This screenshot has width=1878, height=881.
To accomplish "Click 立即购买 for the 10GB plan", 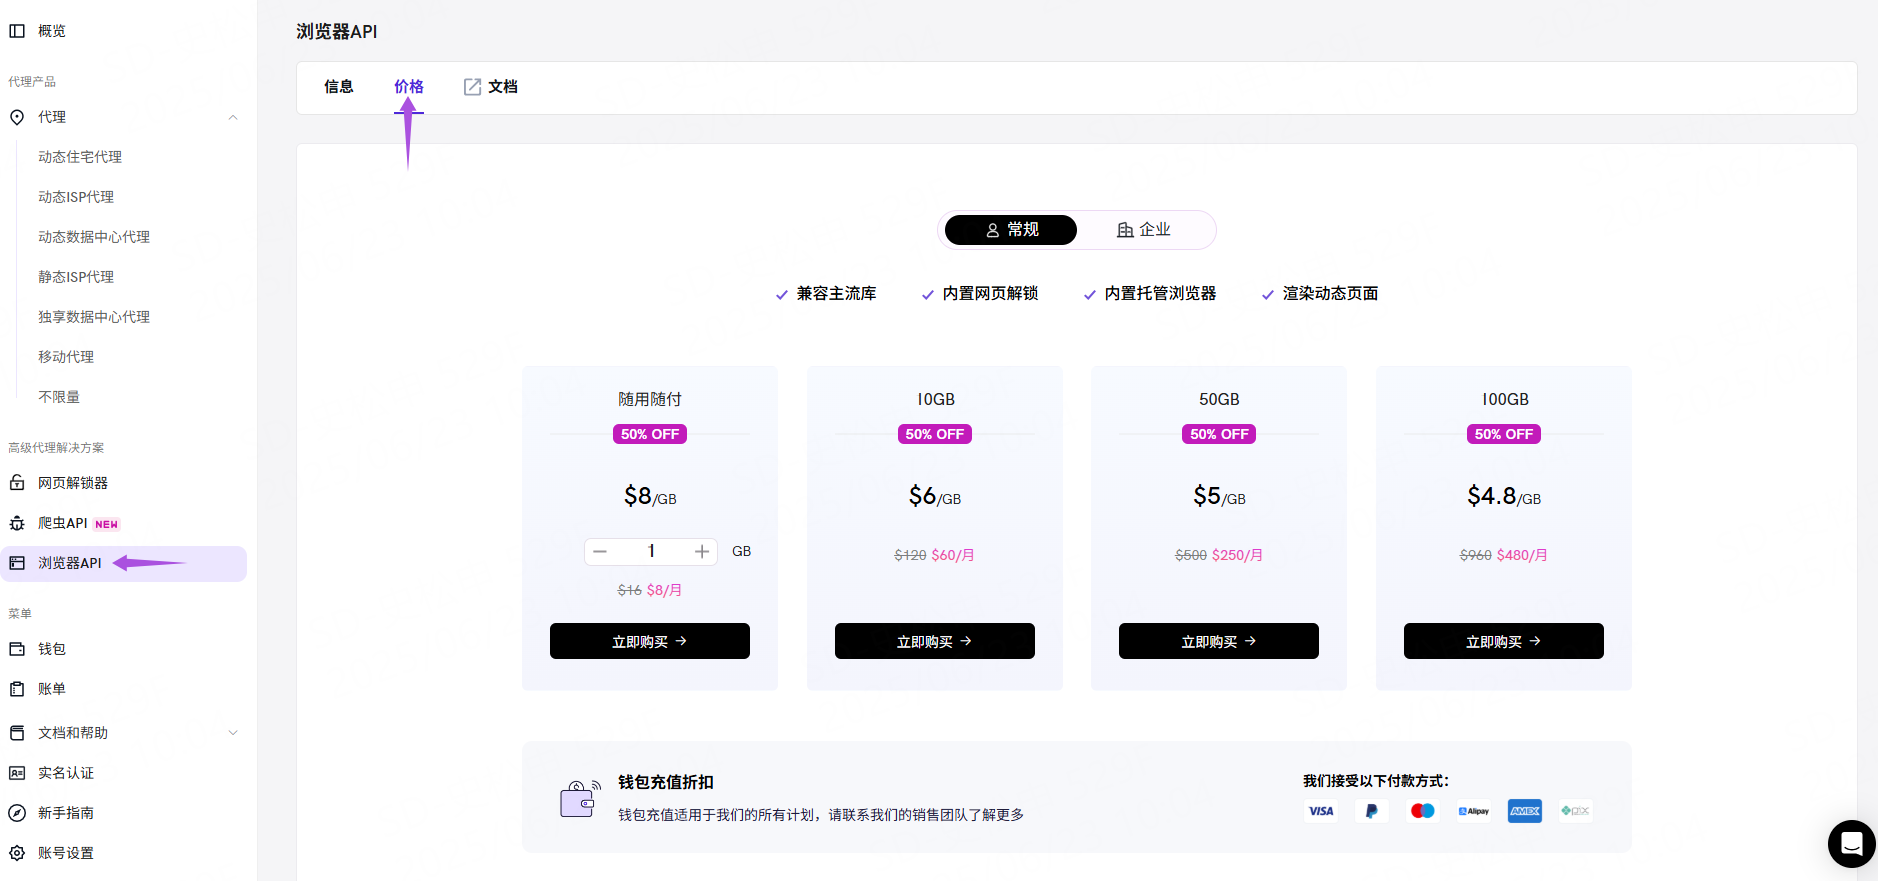I will 934,641.
